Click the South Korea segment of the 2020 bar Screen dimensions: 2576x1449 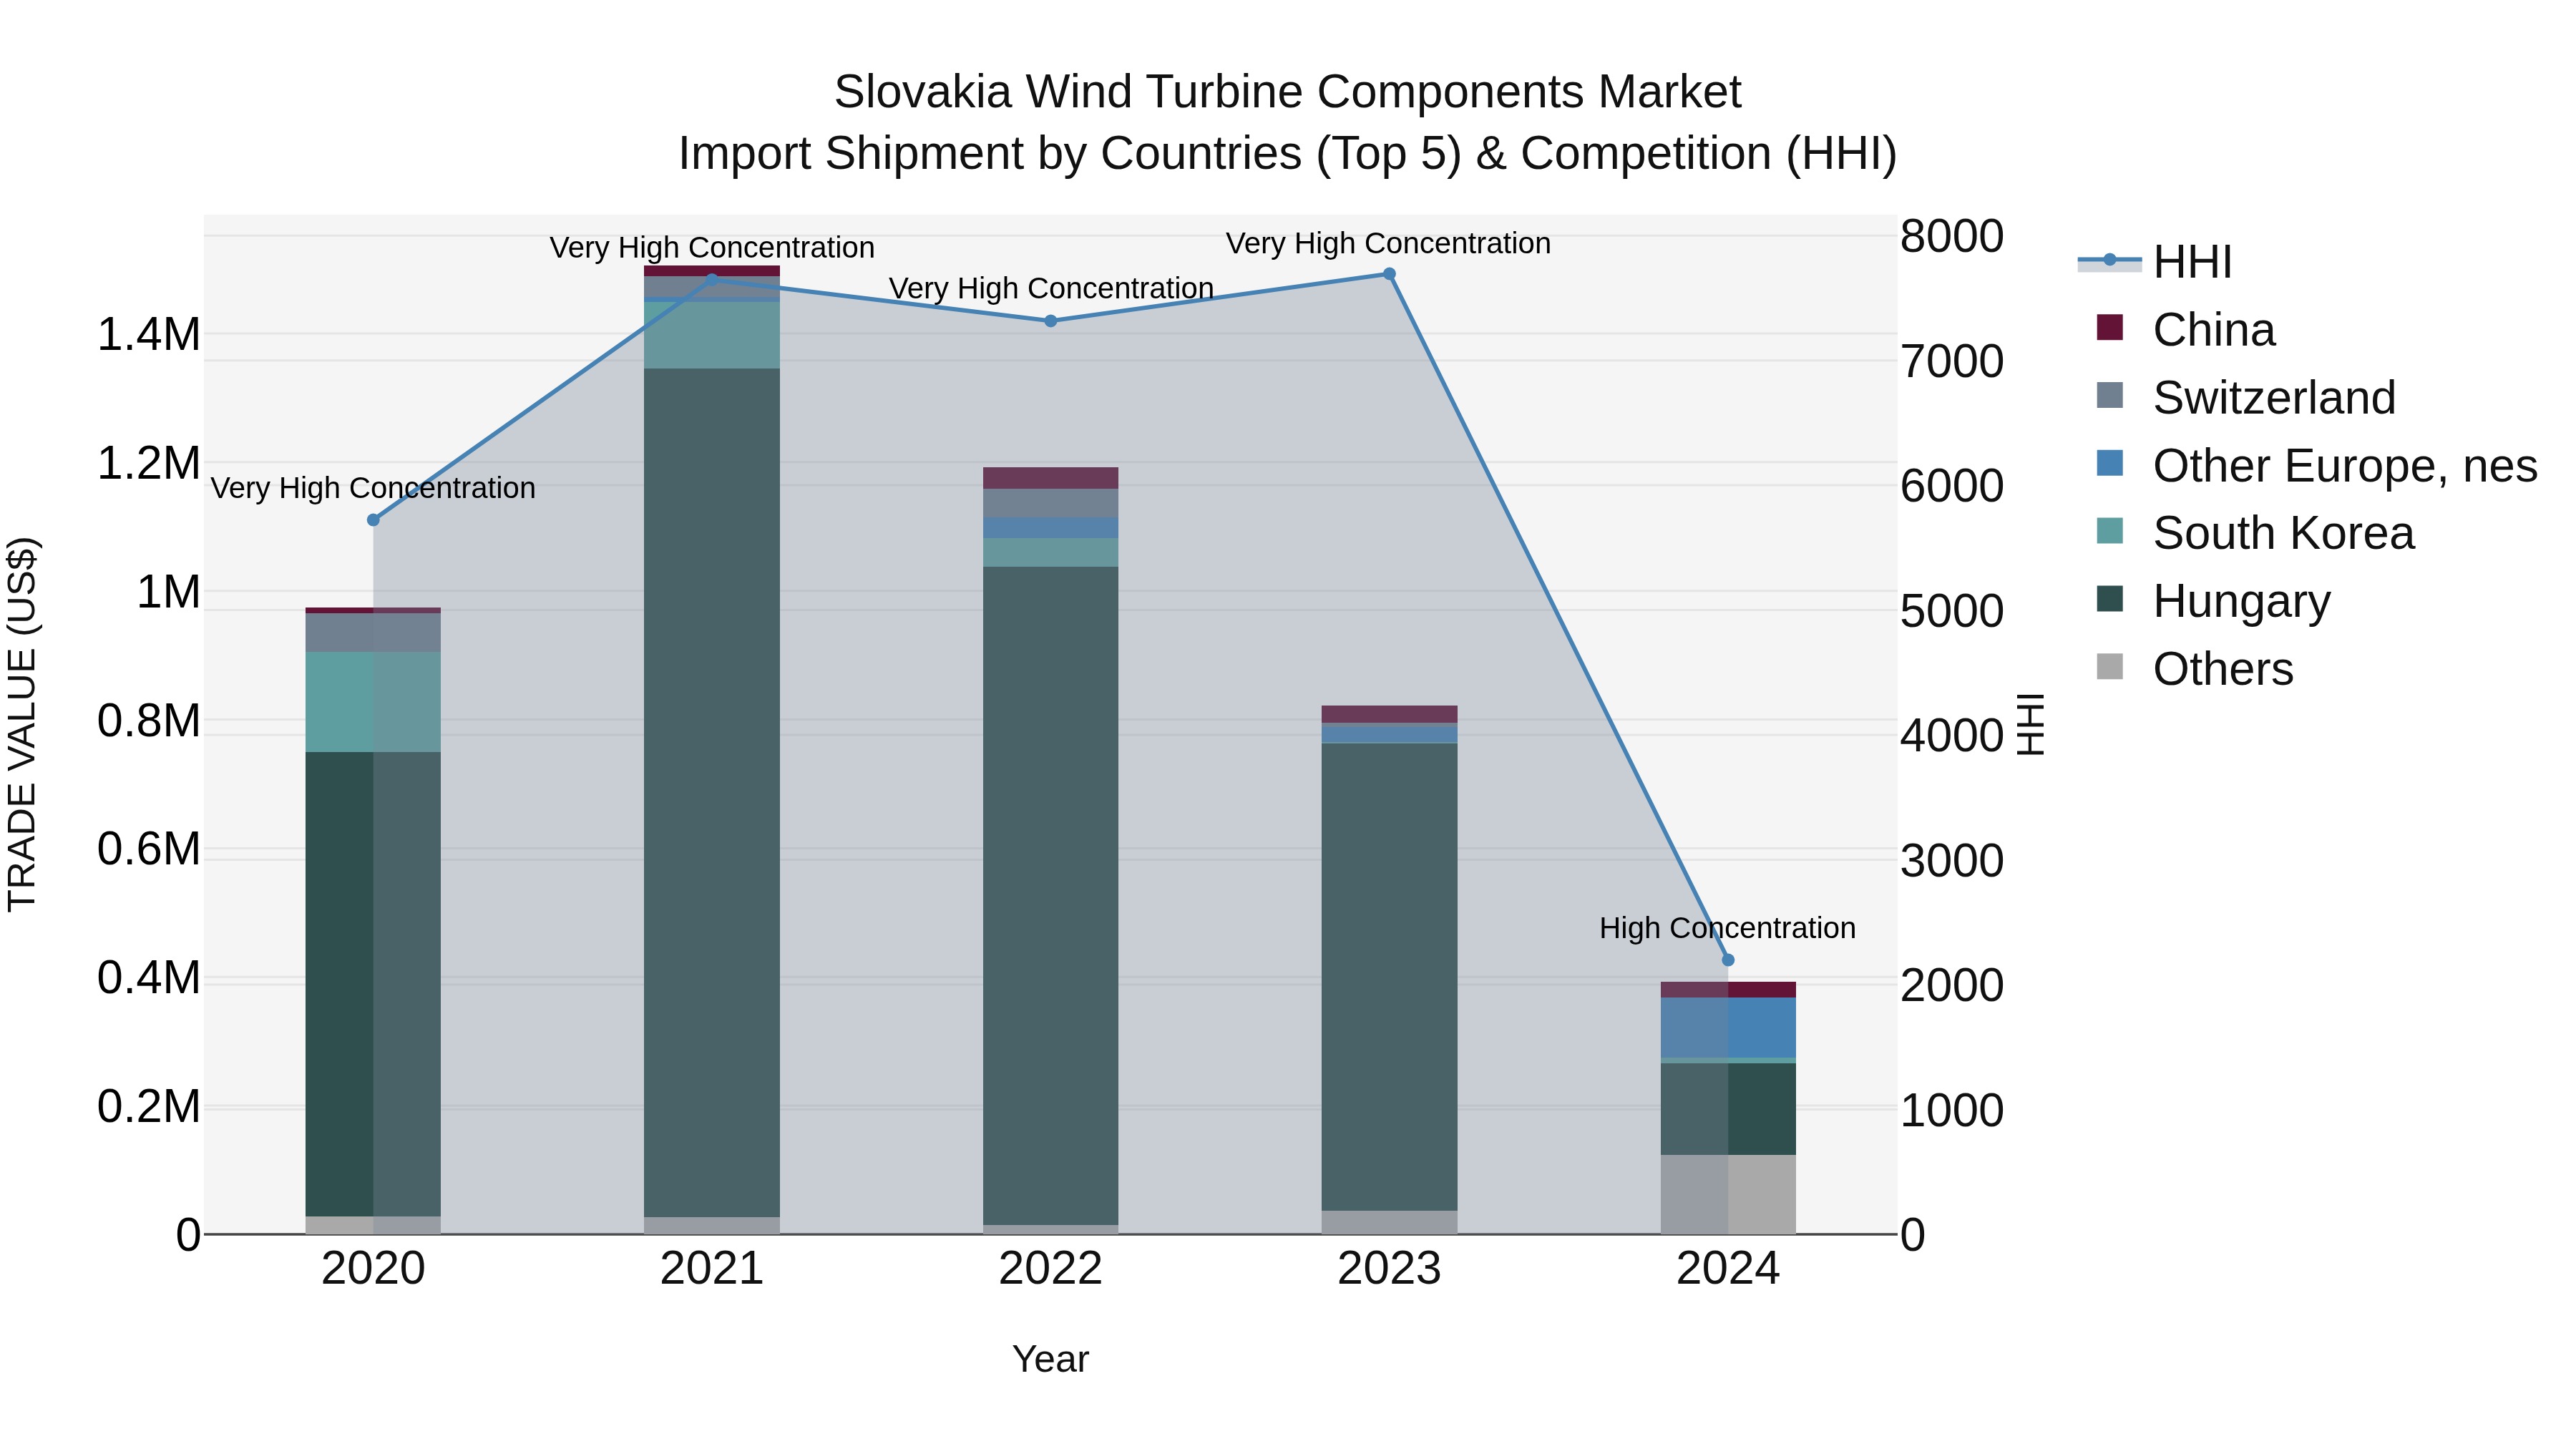[x=373, y=702]
